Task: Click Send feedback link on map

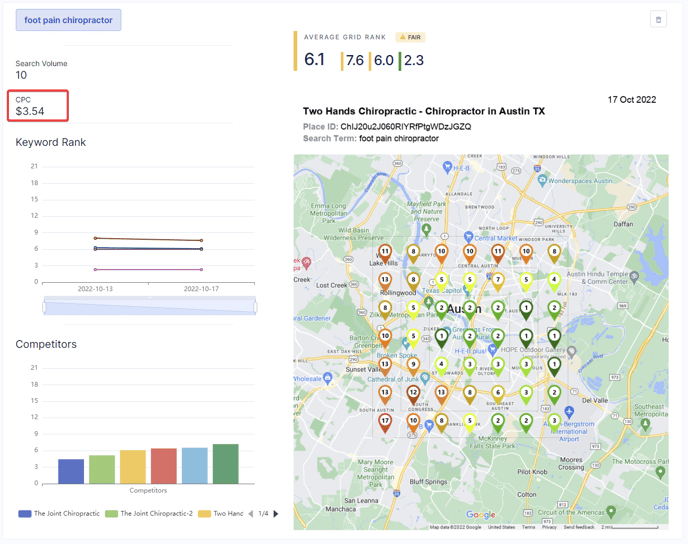Action: (x=578, y=527)
